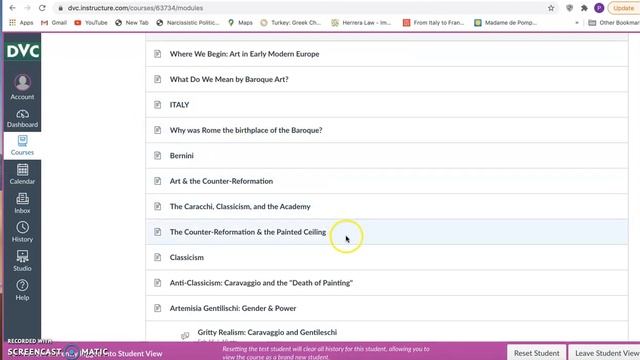Screen dimensions: 640x360
Task: Open Artemisia Gentilischi: Gender & Power
Action: [x=233, y=308]
